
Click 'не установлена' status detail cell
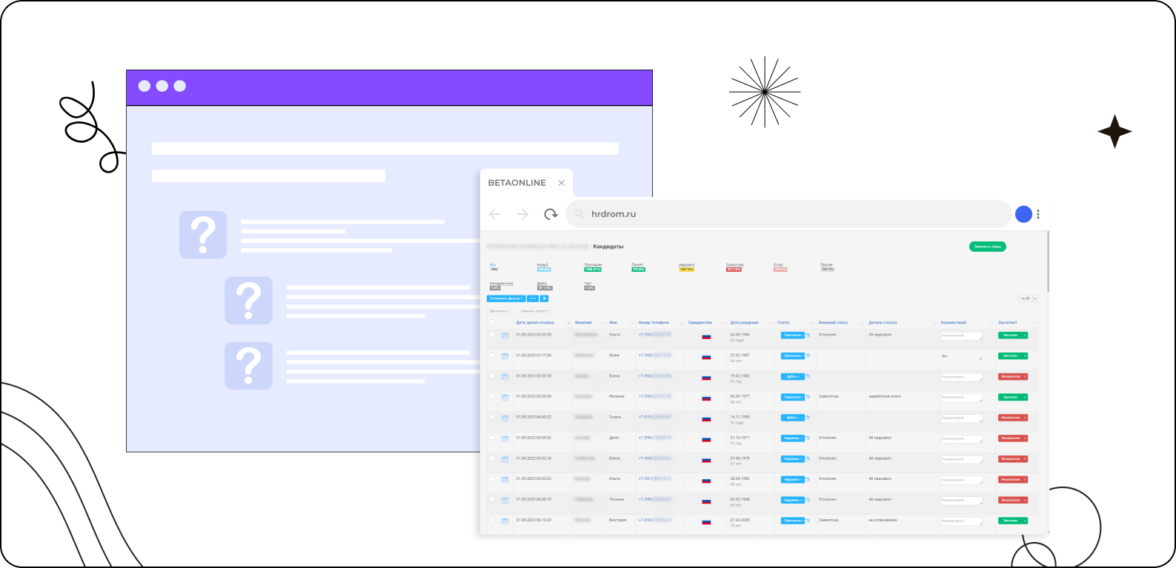(882, 519)
